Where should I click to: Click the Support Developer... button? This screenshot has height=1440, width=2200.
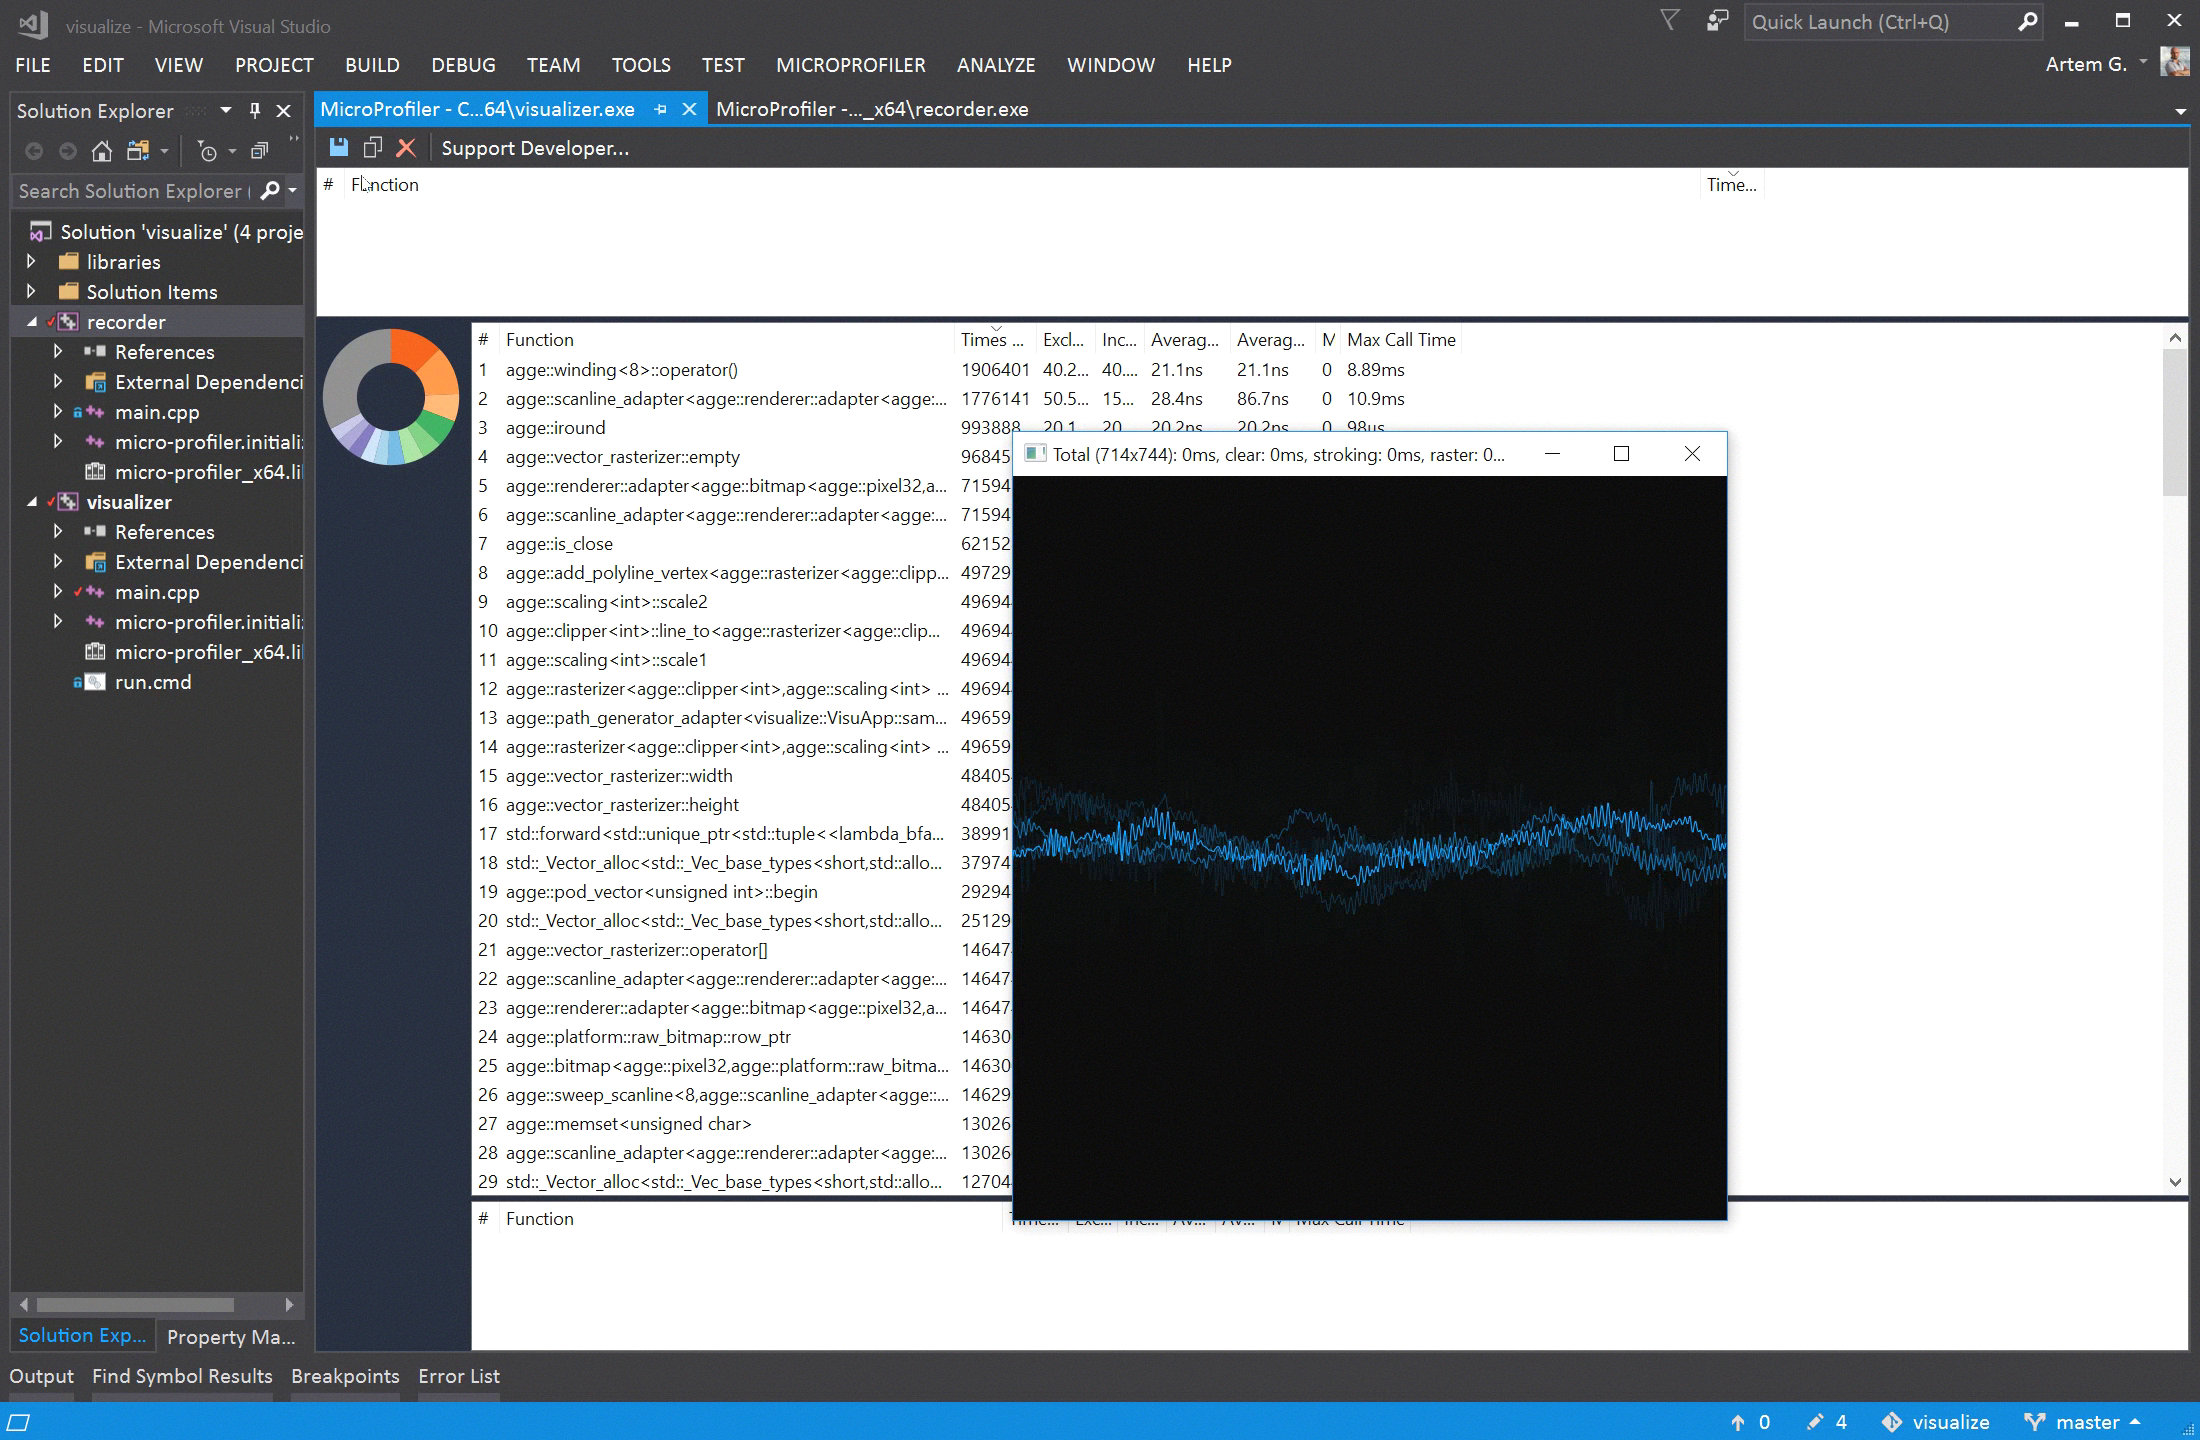tap(535, 148)
